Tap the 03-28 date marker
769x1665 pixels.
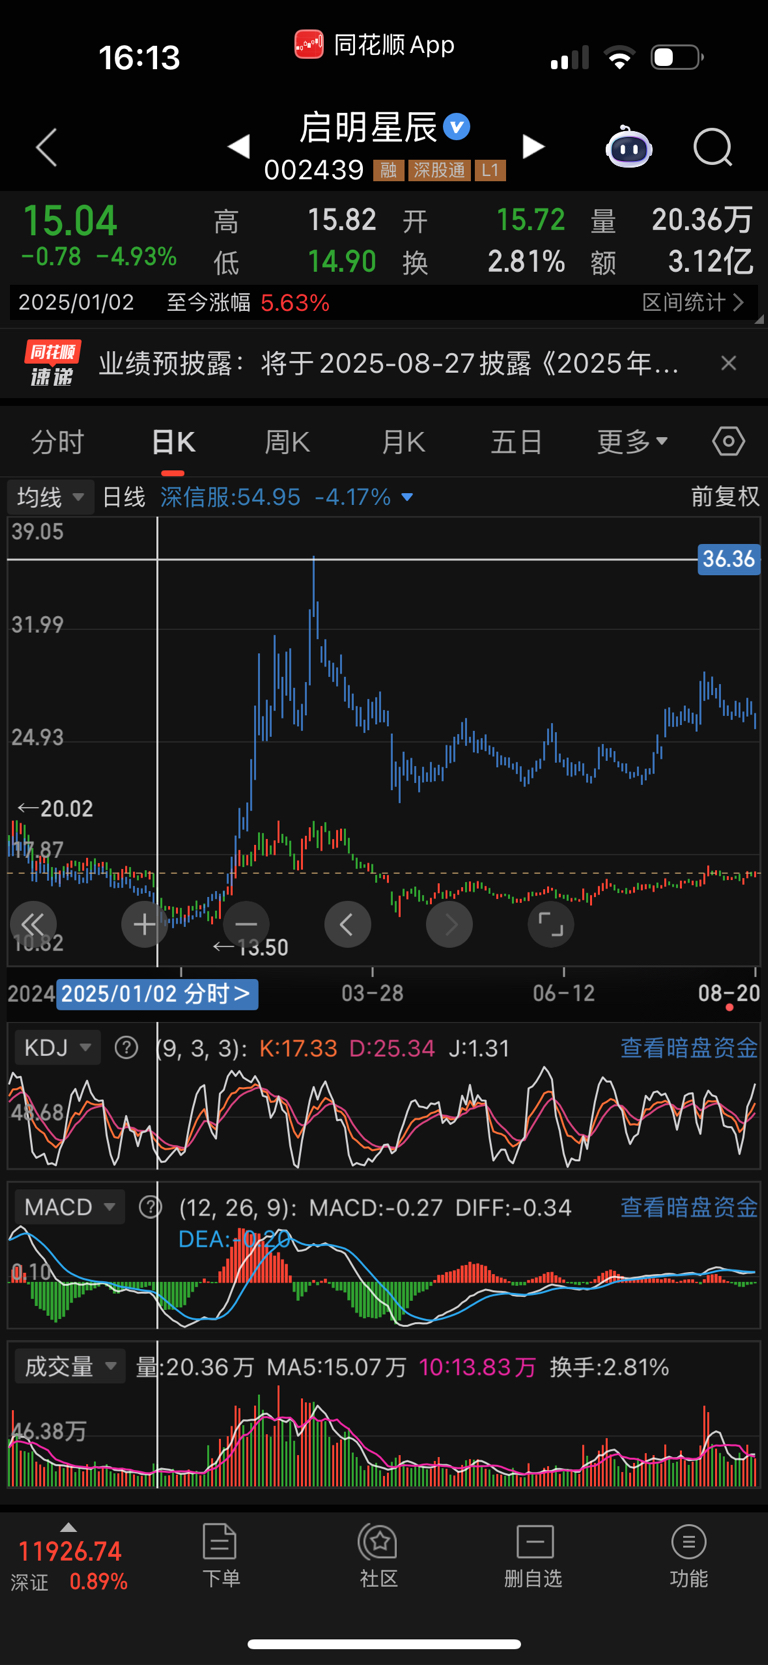372,993
